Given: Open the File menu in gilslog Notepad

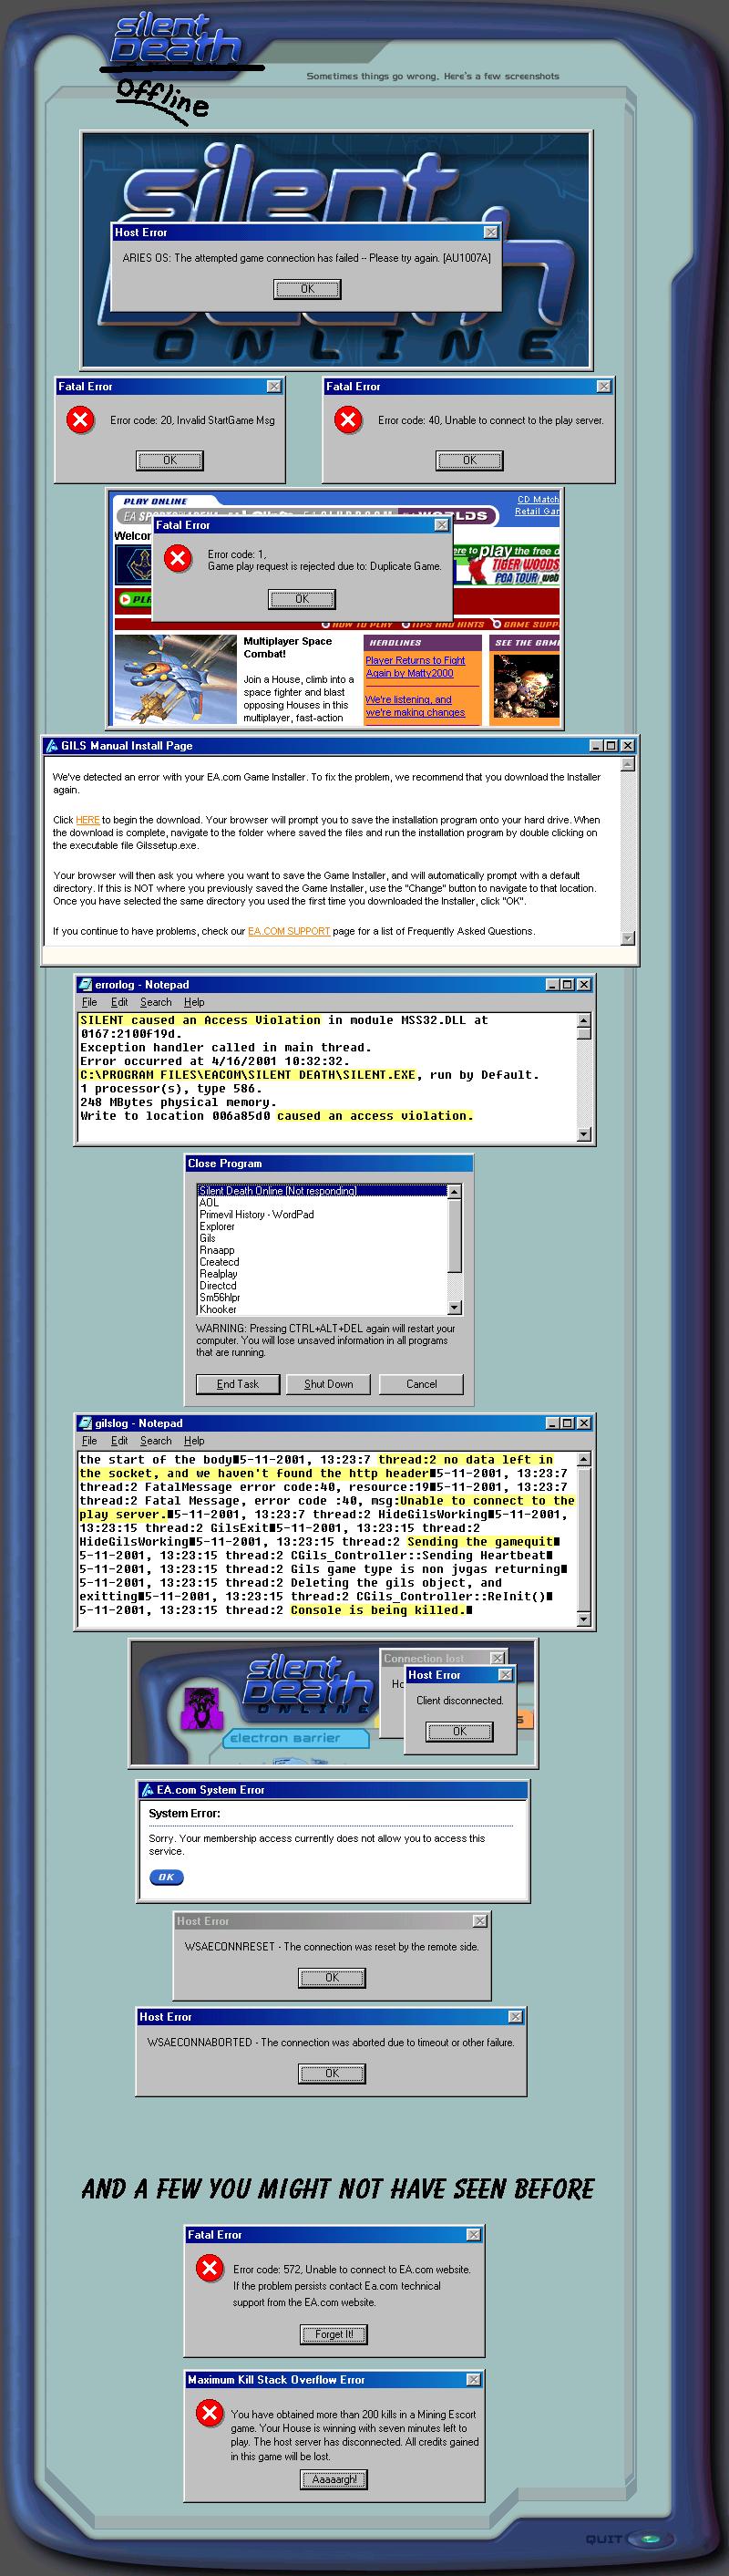Looking at the screenshot, I should tap(89, 1441).
